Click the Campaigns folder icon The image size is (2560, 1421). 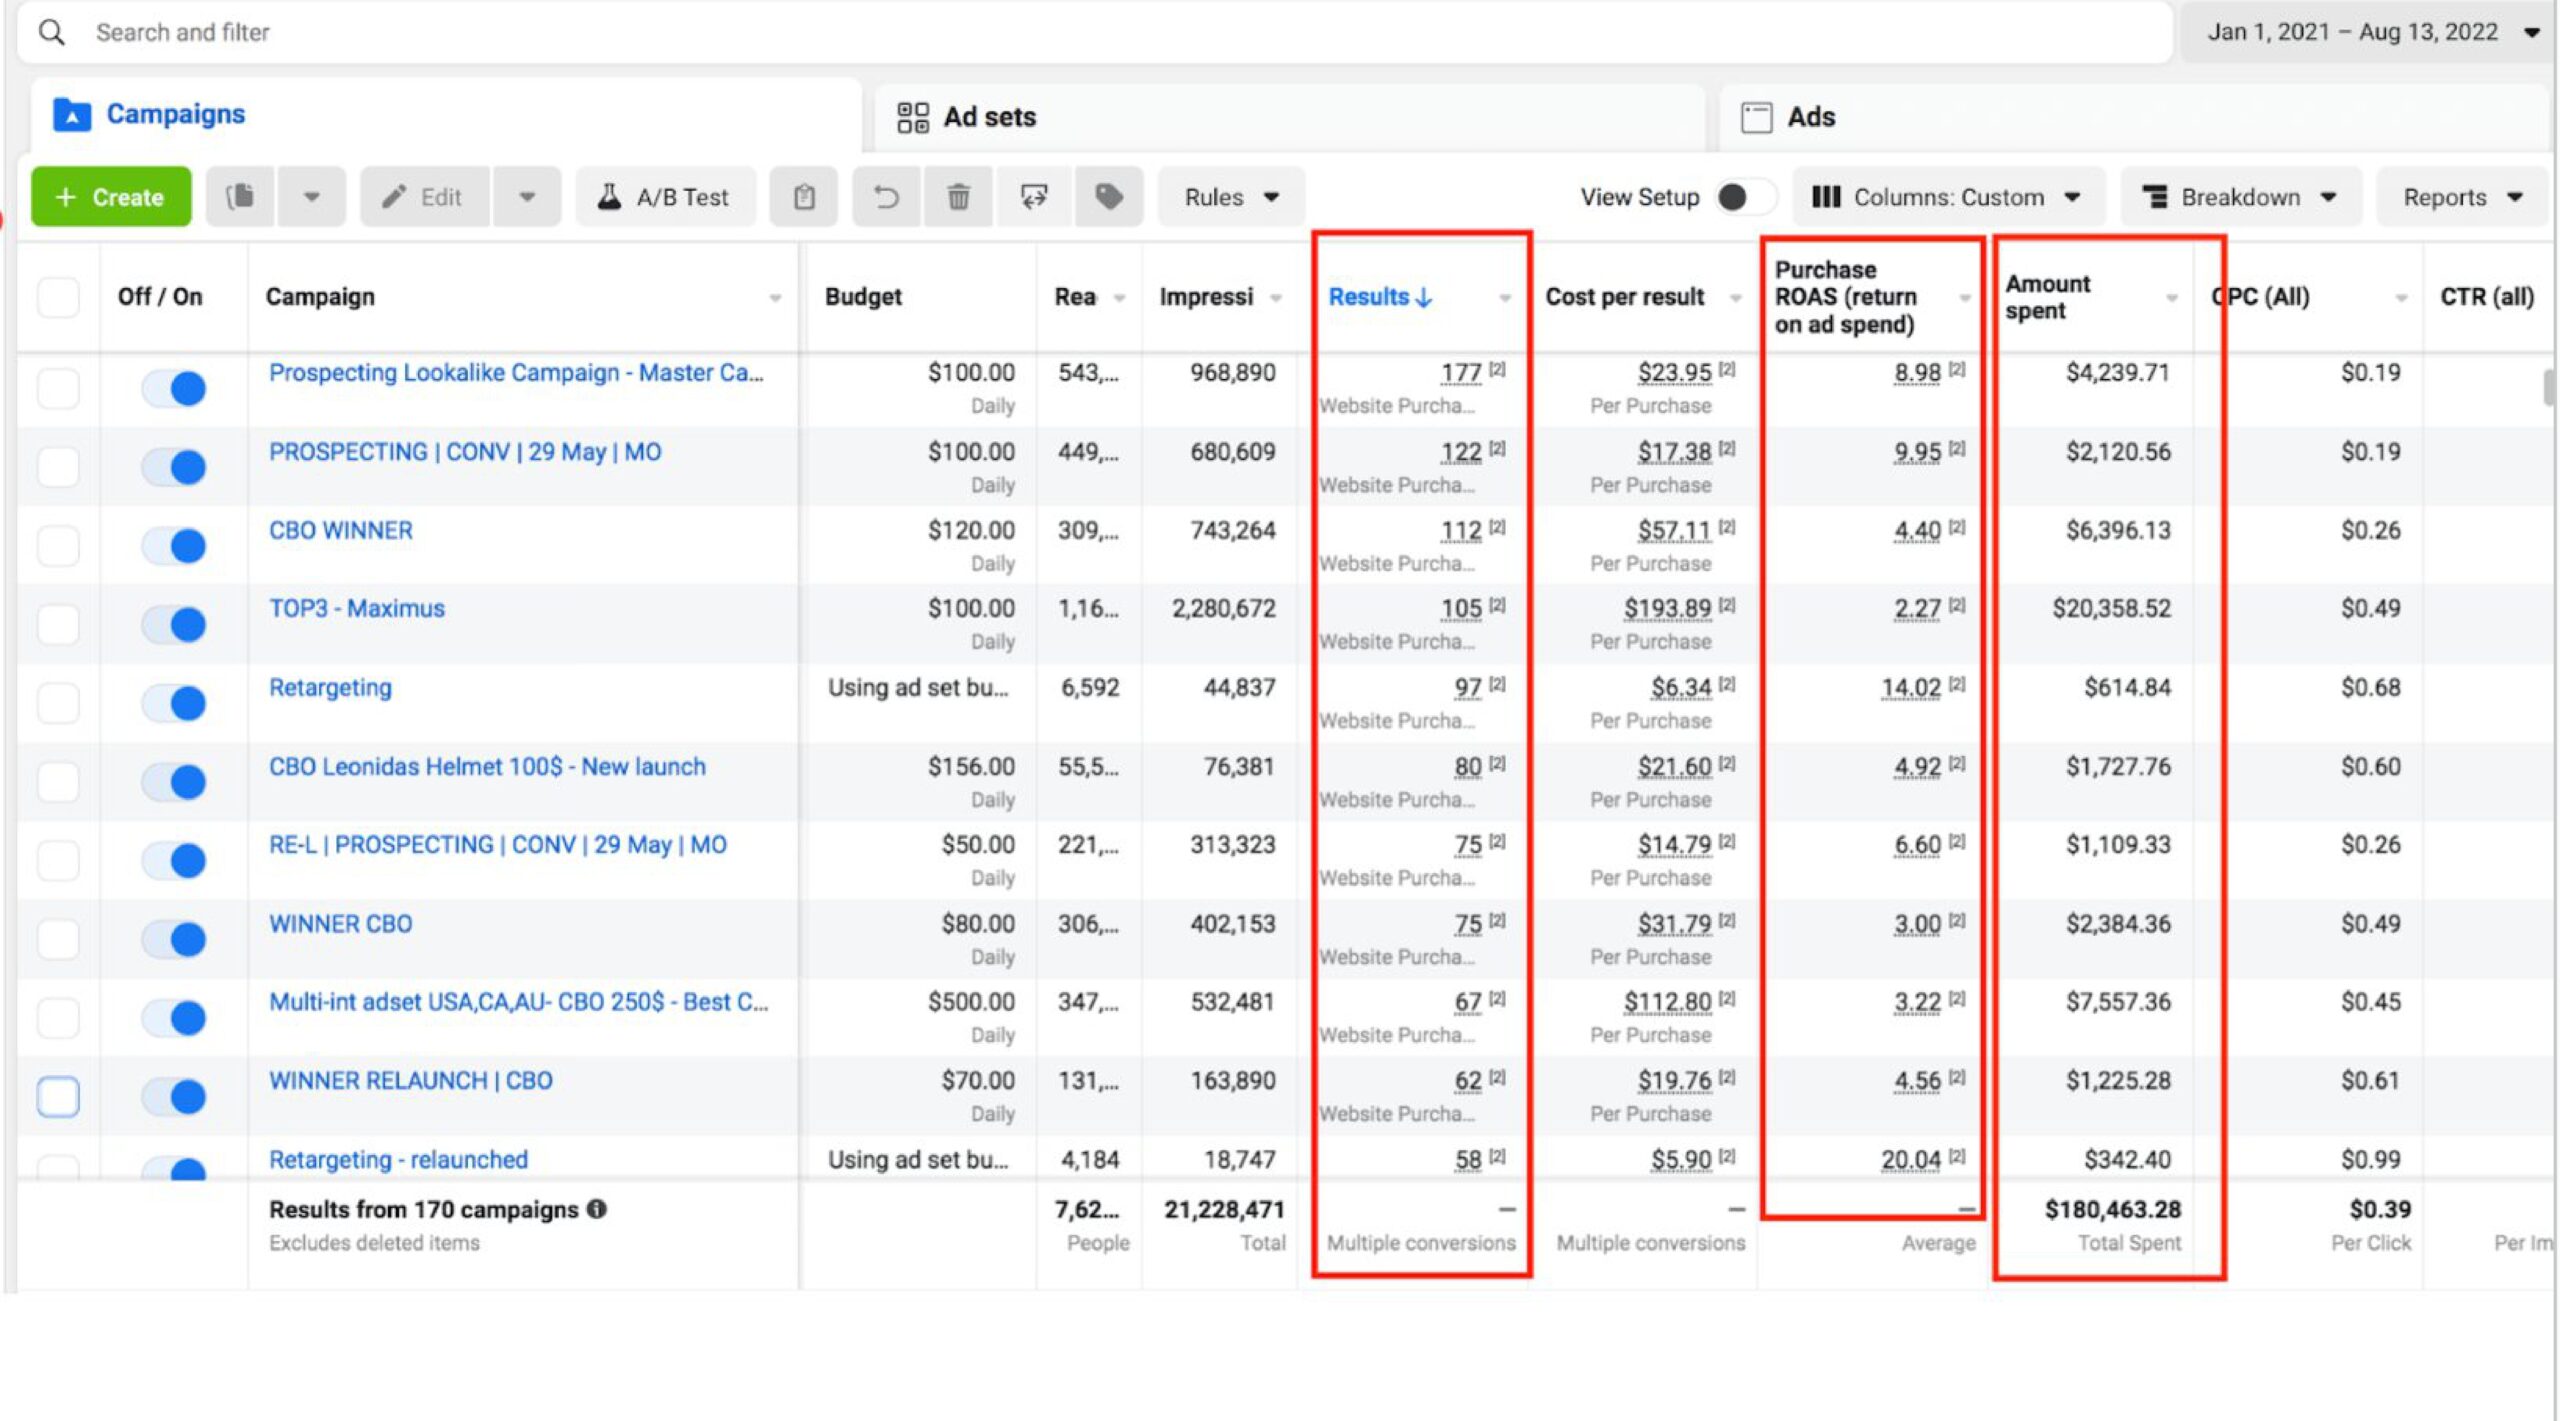pos(71,115)
